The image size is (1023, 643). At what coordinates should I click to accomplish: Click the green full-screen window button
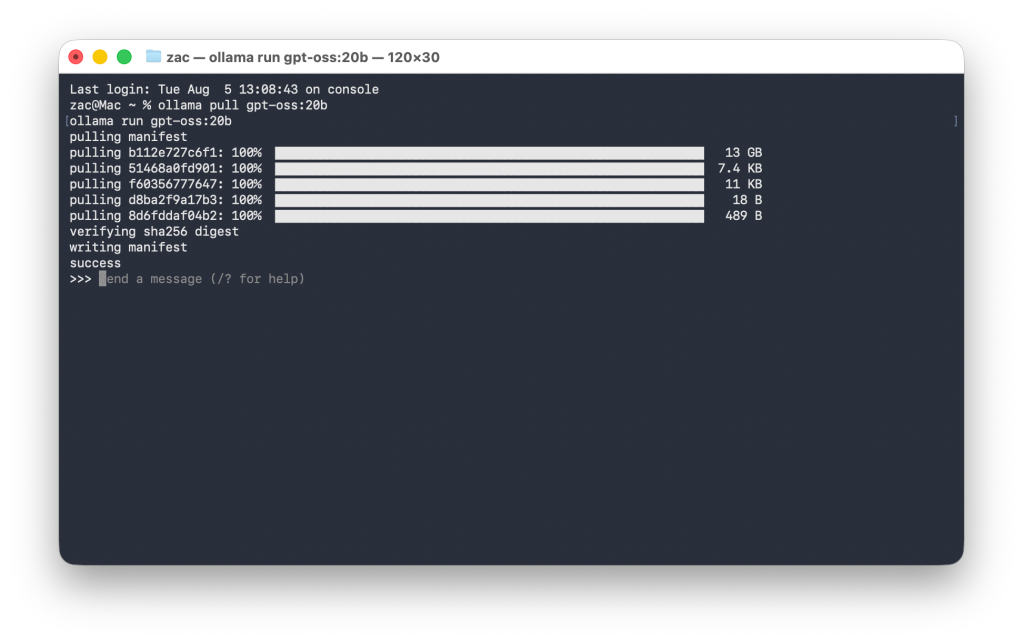pos(124,57)
